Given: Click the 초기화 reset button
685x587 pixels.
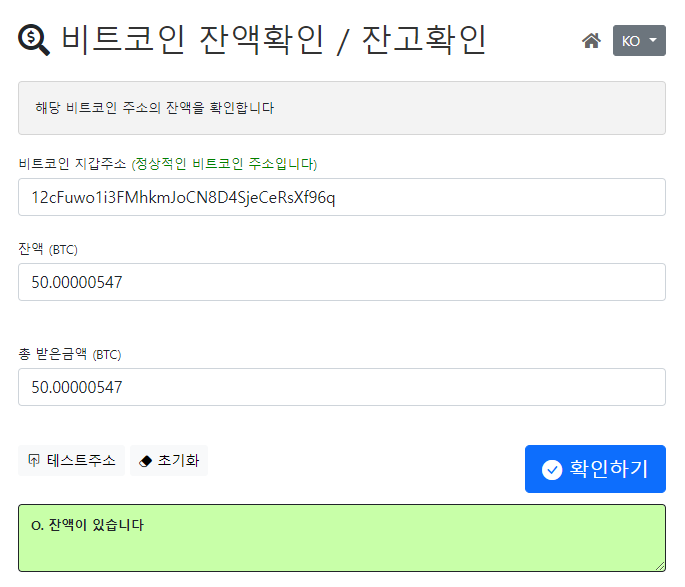Looking at the screenshot, I should click(169, 460).
